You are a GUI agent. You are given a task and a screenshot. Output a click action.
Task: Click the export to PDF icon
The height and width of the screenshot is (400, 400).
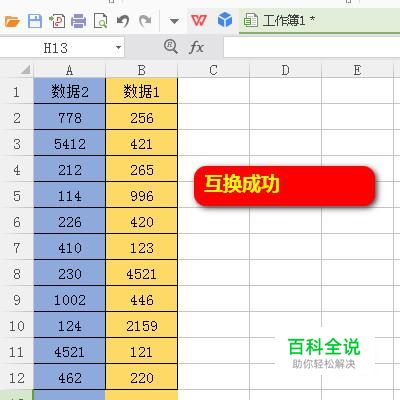pos(57,21)
